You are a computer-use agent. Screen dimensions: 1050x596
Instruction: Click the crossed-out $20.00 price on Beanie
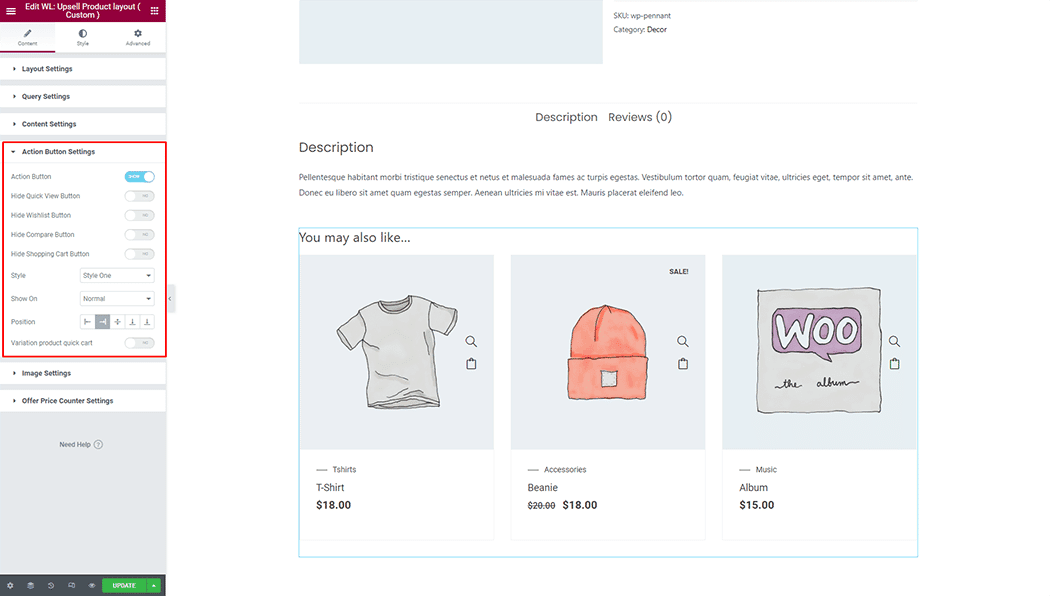[540, 505]
